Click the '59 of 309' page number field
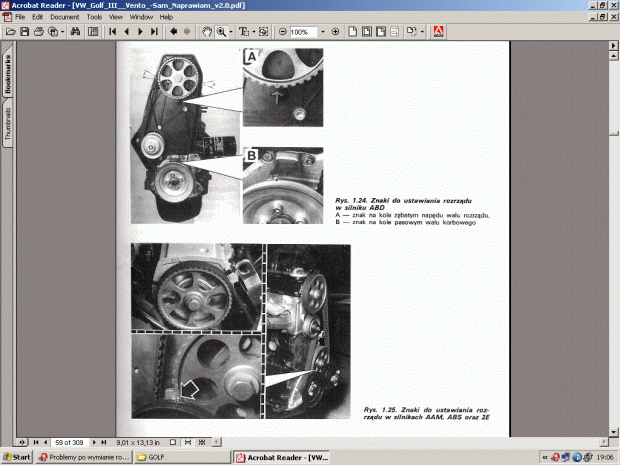Viewport: 620px width, 465px height. (69, 442)
